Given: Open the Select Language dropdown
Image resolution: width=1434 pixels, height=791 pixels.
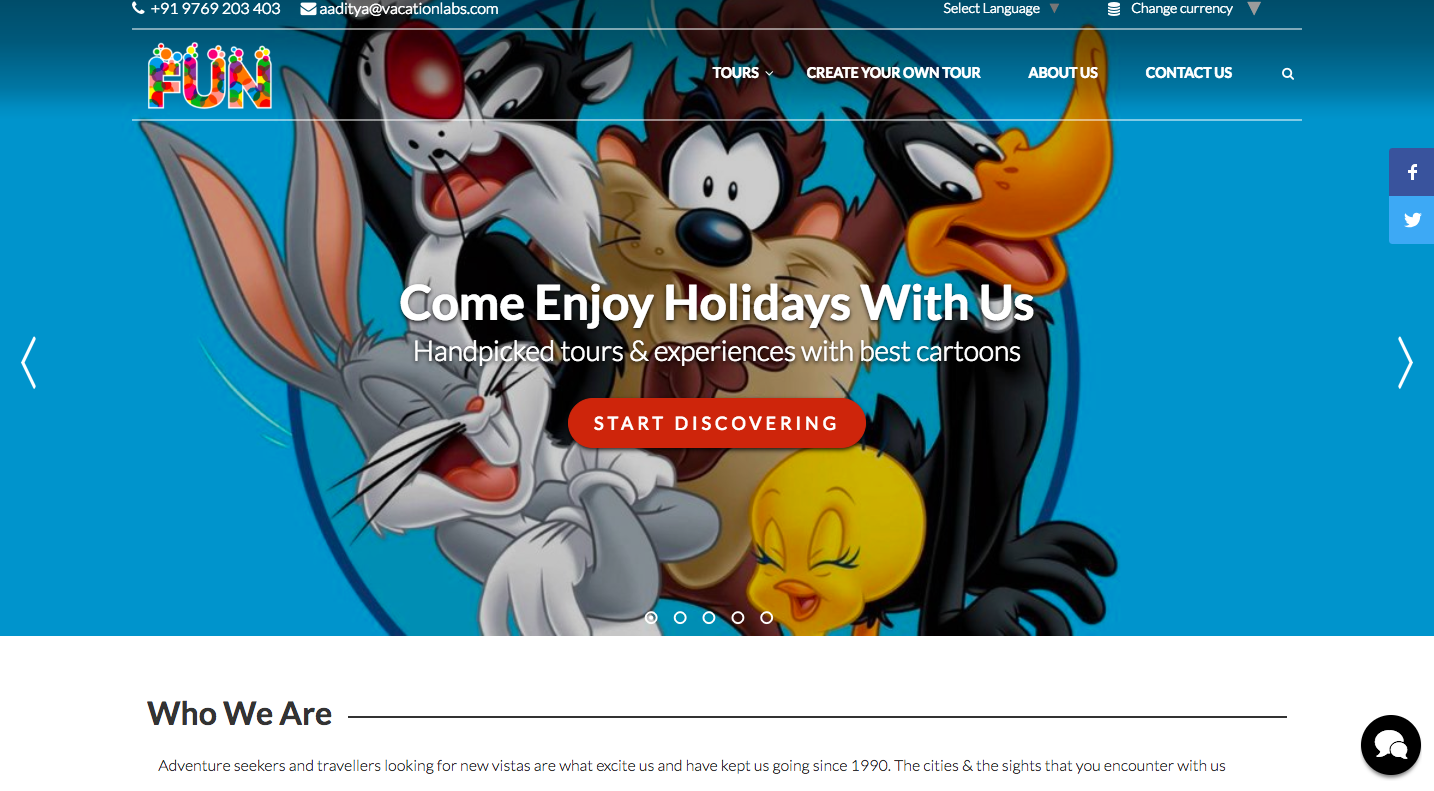Looking at the screenshot, I should tap(1001, 8).
